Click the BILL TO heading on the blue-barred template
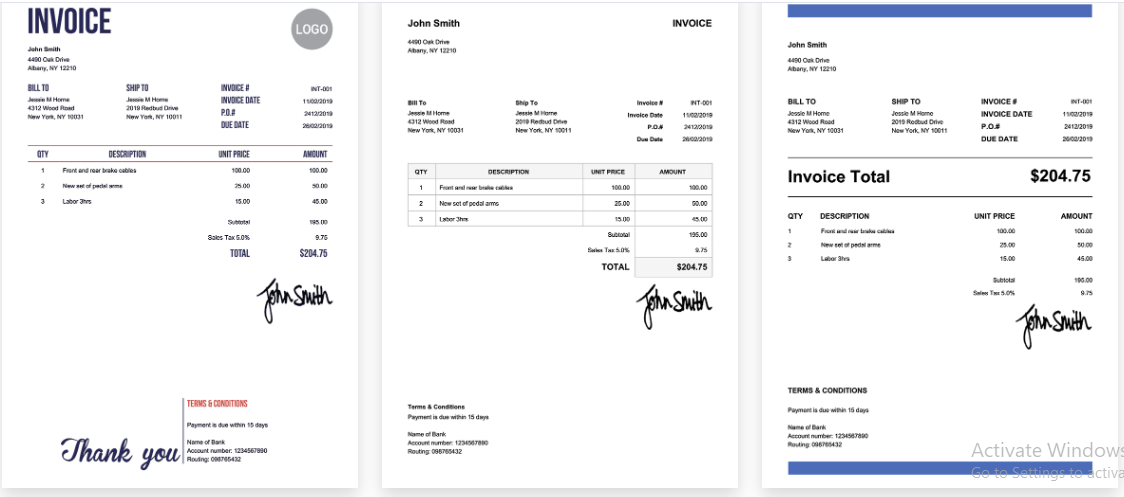The image size is (1124, 497). (801, 102)
